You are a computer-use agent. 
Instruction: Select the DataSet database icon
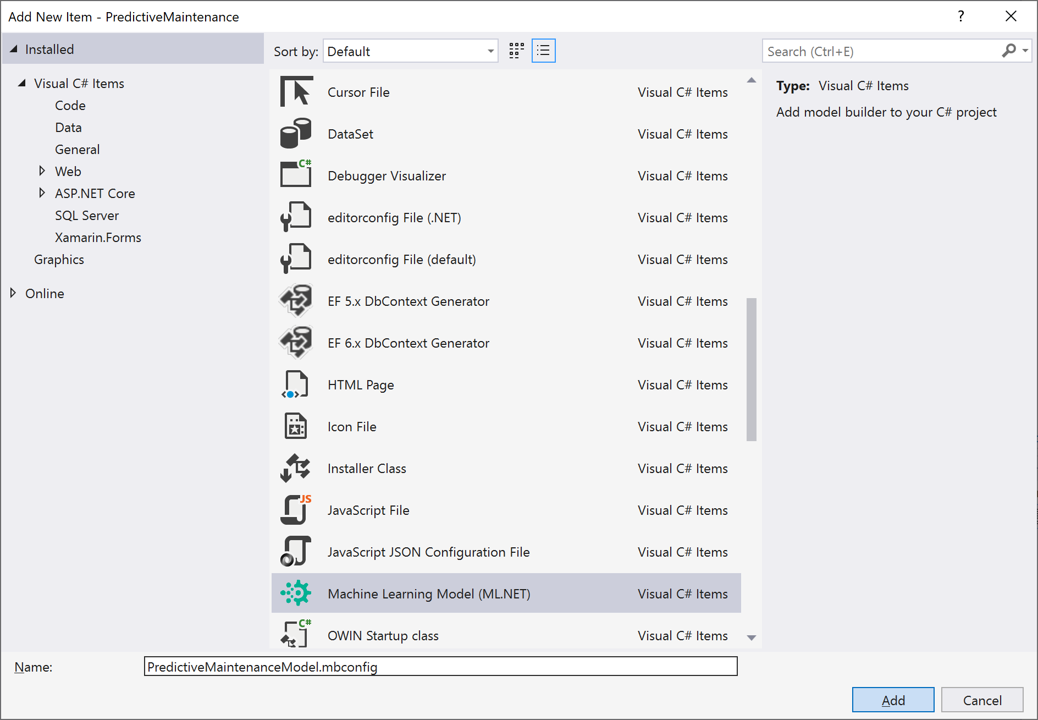pyautogui.click(x=296, y=134)
